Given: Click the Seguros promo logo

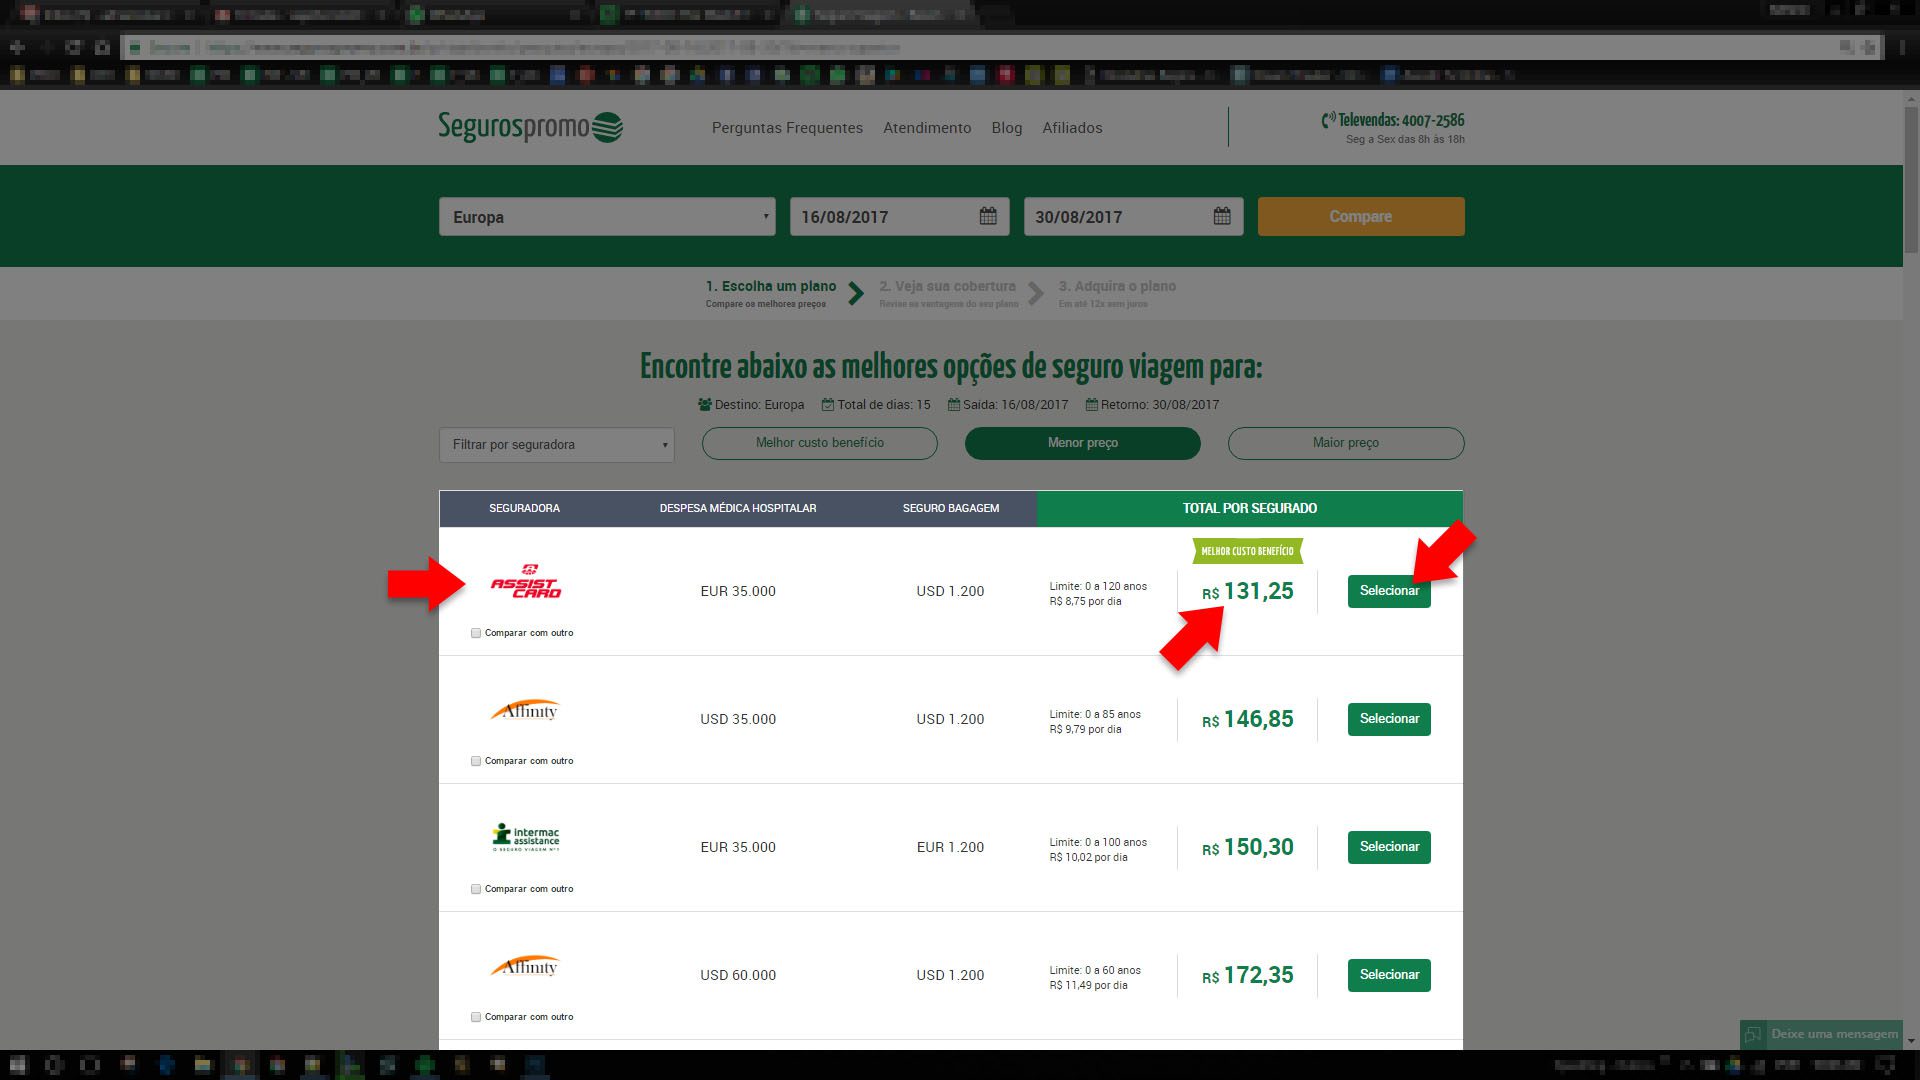Looking at the screenshot, I should [530, 127].
